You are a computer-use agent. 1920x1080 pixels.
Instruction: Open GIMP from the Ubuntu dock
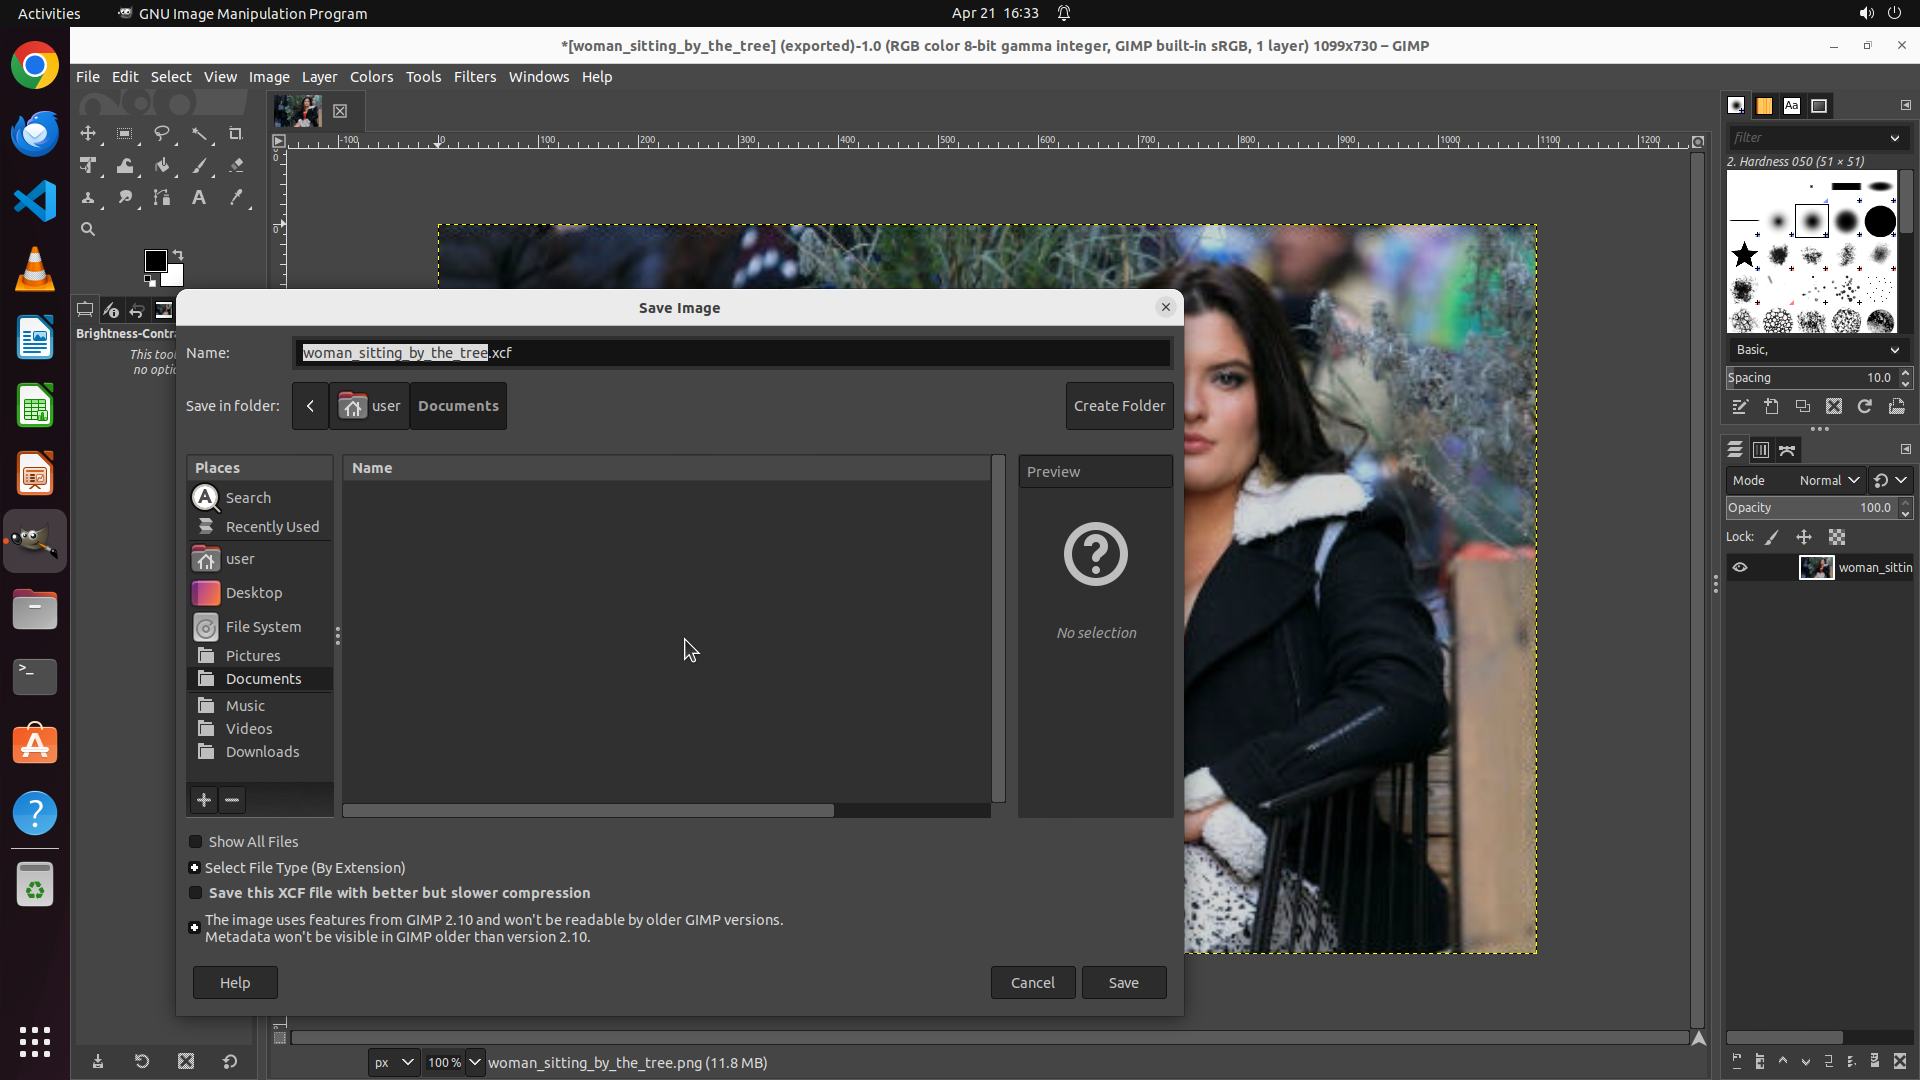pyautogui.click(x=35, y=541)
